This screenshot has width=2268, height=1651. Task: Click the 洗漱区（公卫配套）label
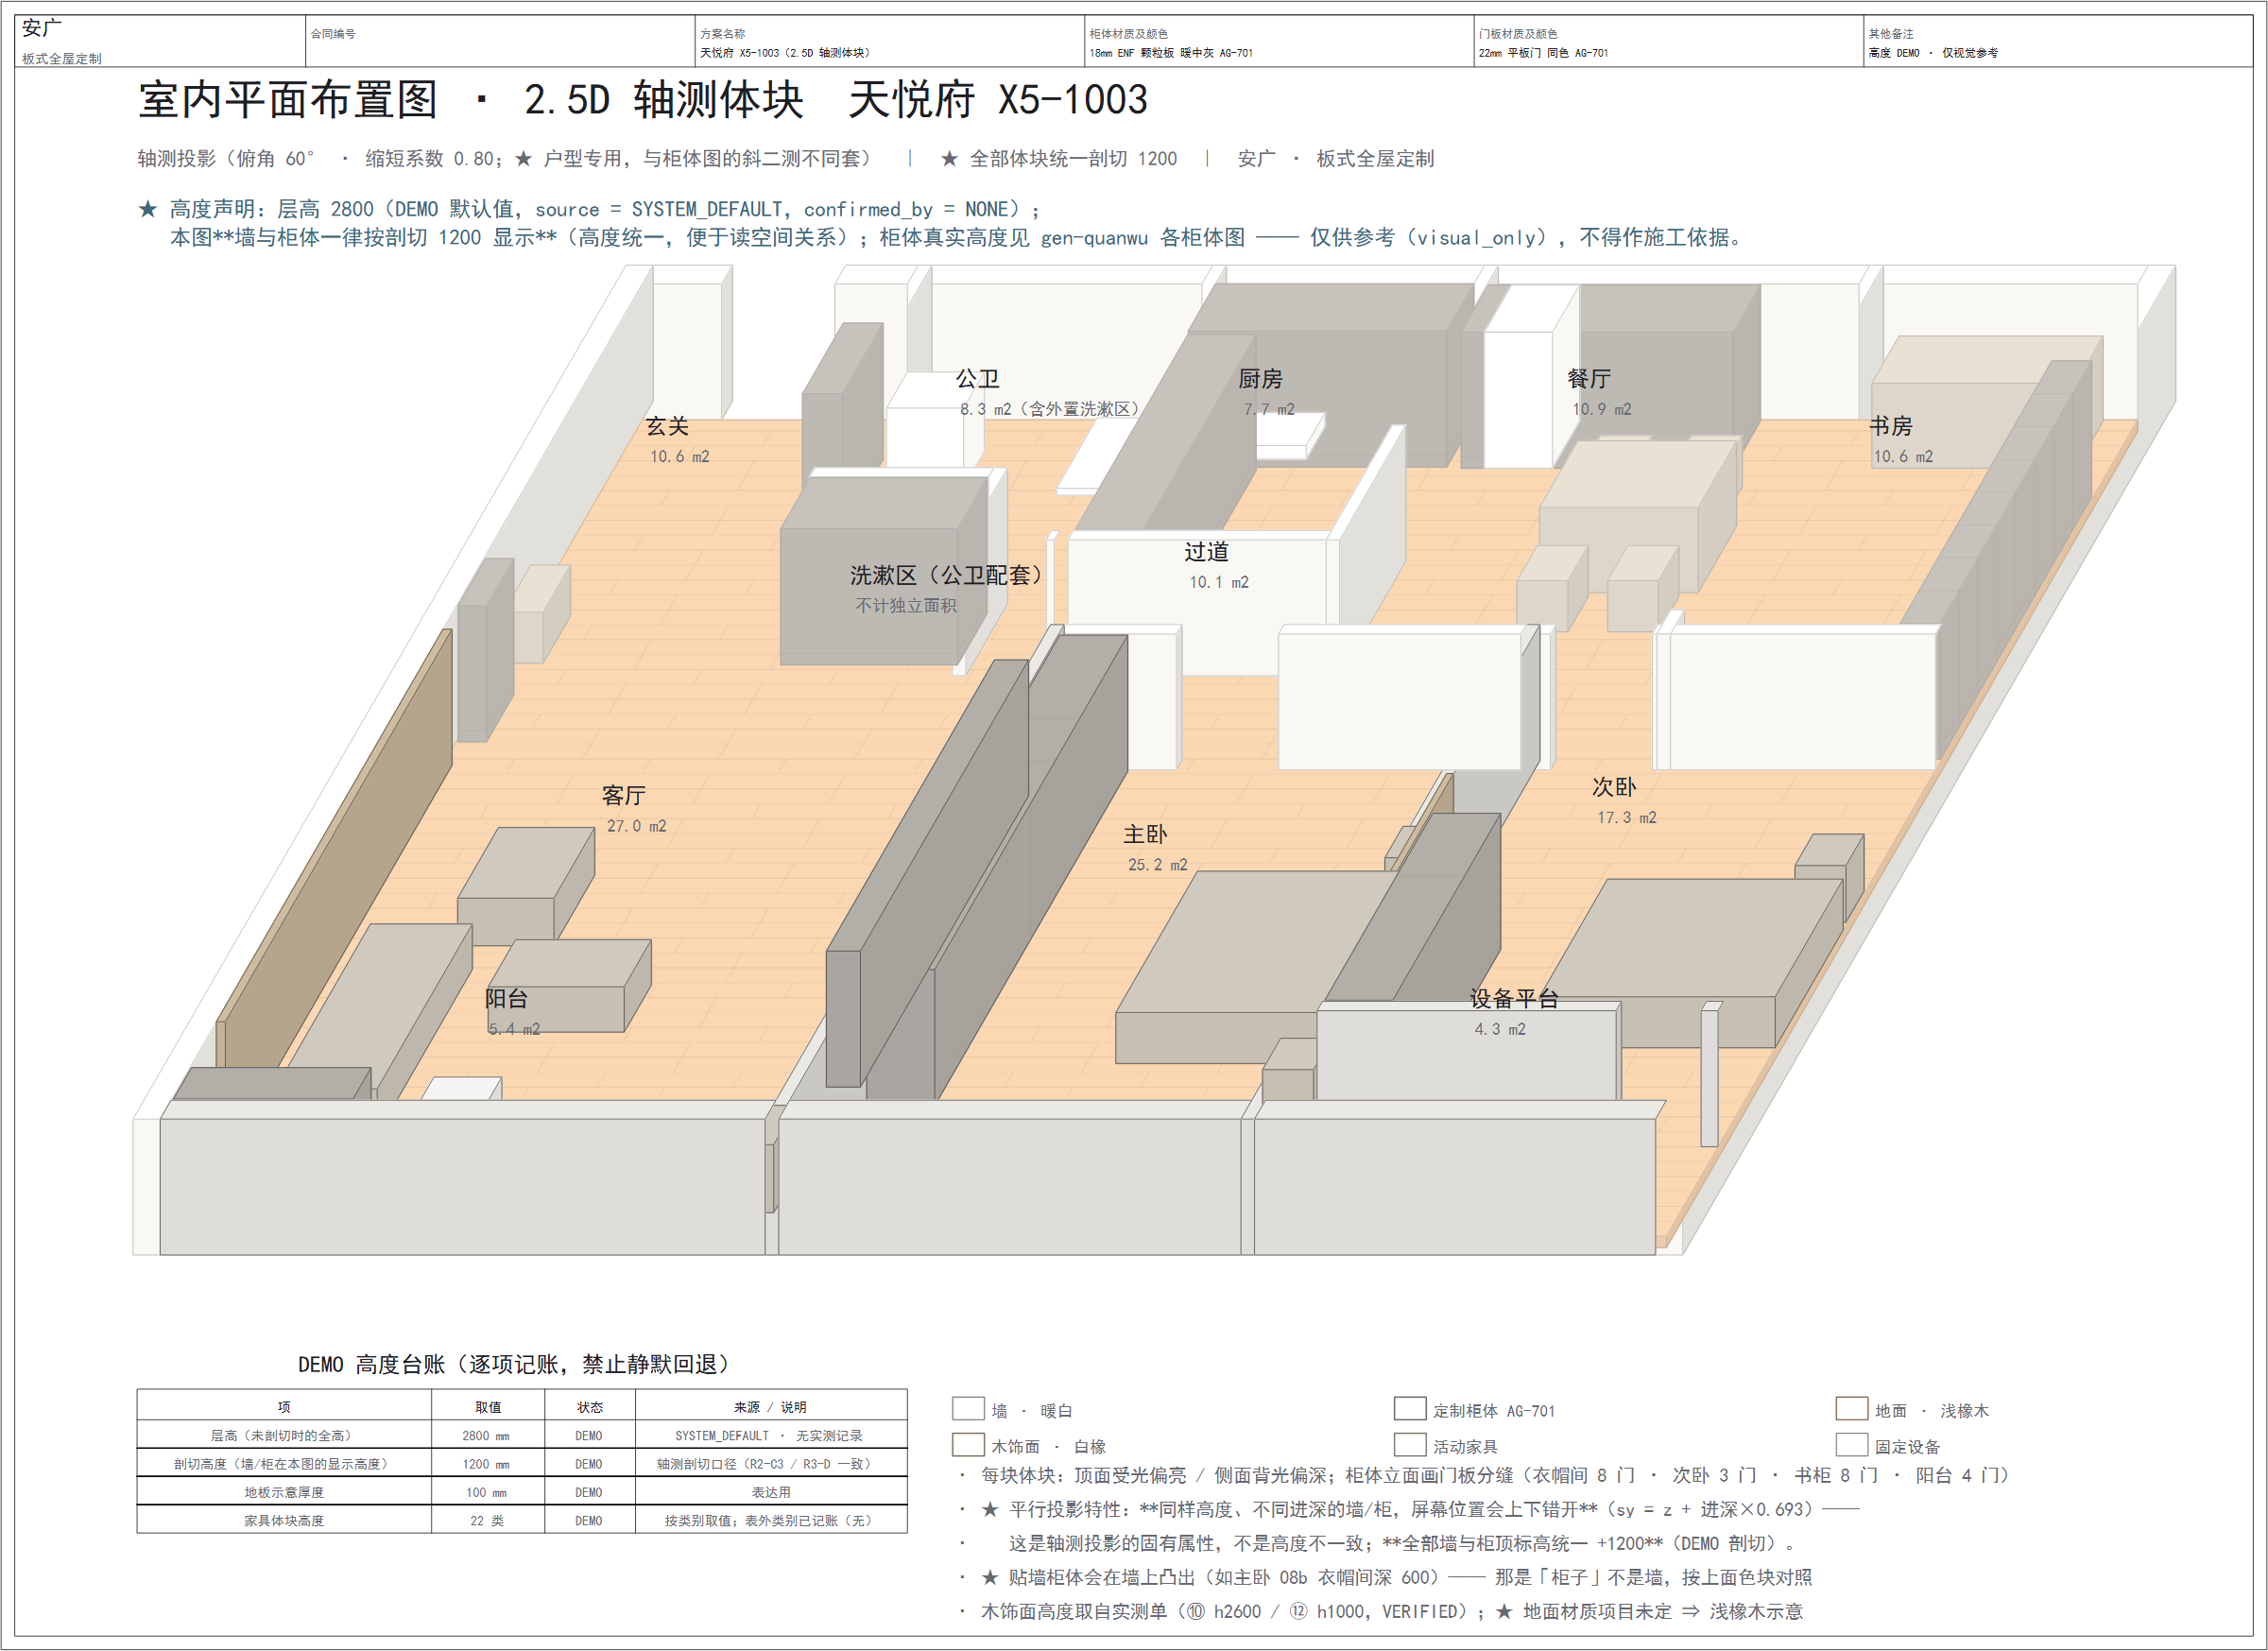click(946, 575)
